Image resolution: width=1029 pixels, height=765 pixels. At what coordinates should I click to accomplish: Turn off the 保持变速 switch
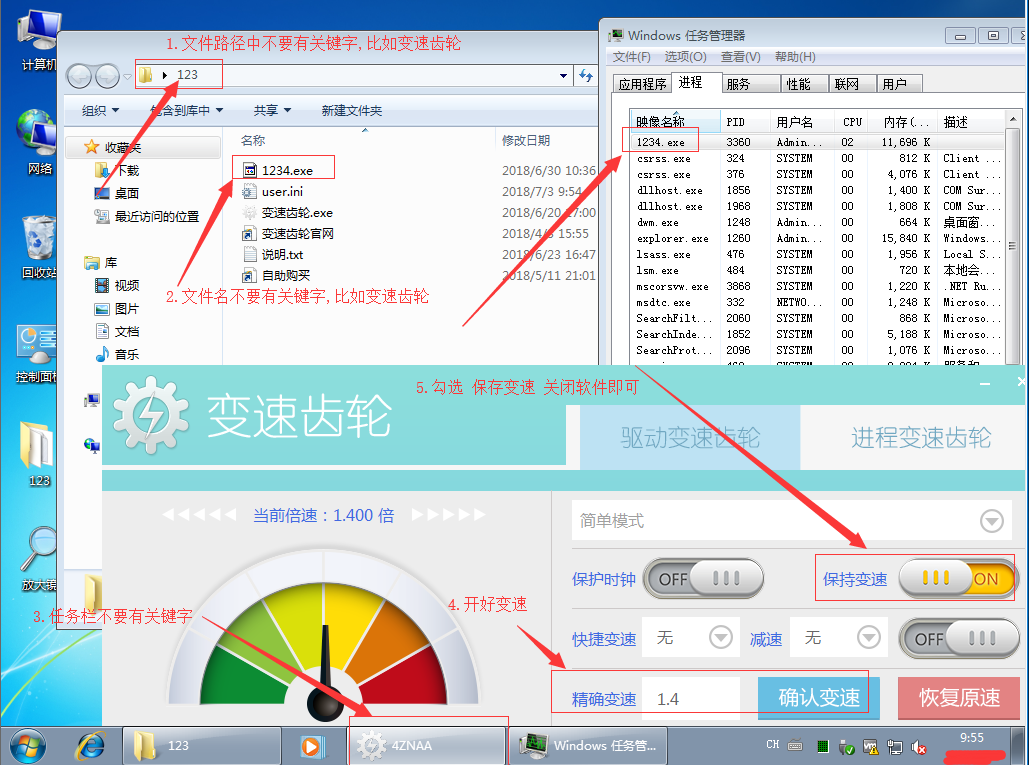tap(957, 578)
